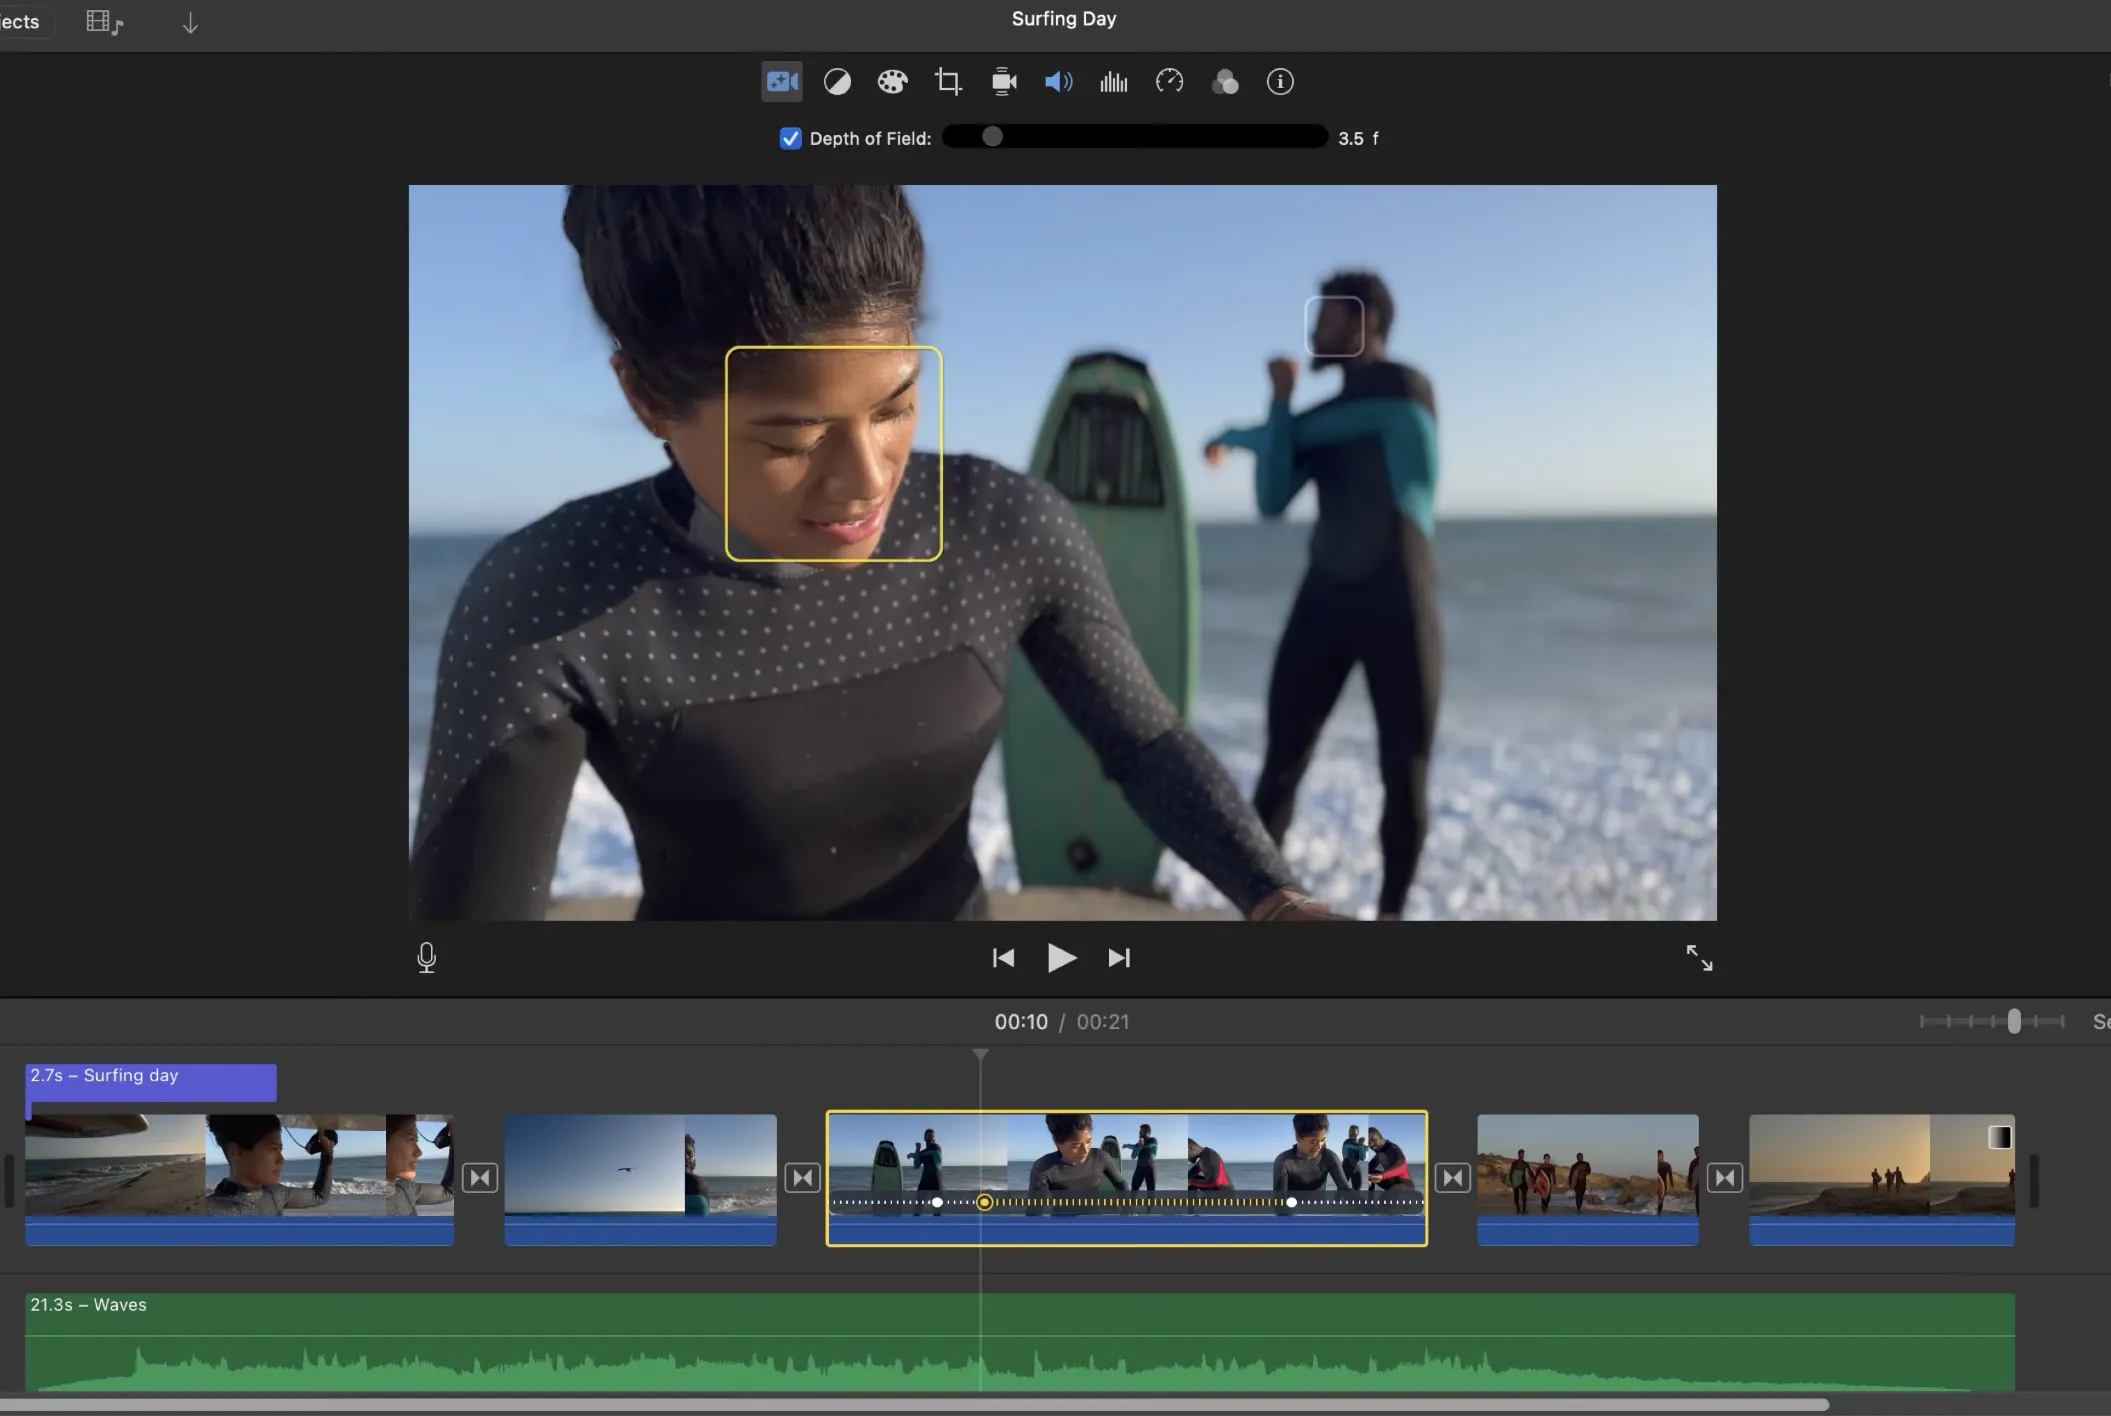This screenshot has height=1416, width=2111.
Task: Open the Cinematic mode controls
Action: [x=780, y=81]
